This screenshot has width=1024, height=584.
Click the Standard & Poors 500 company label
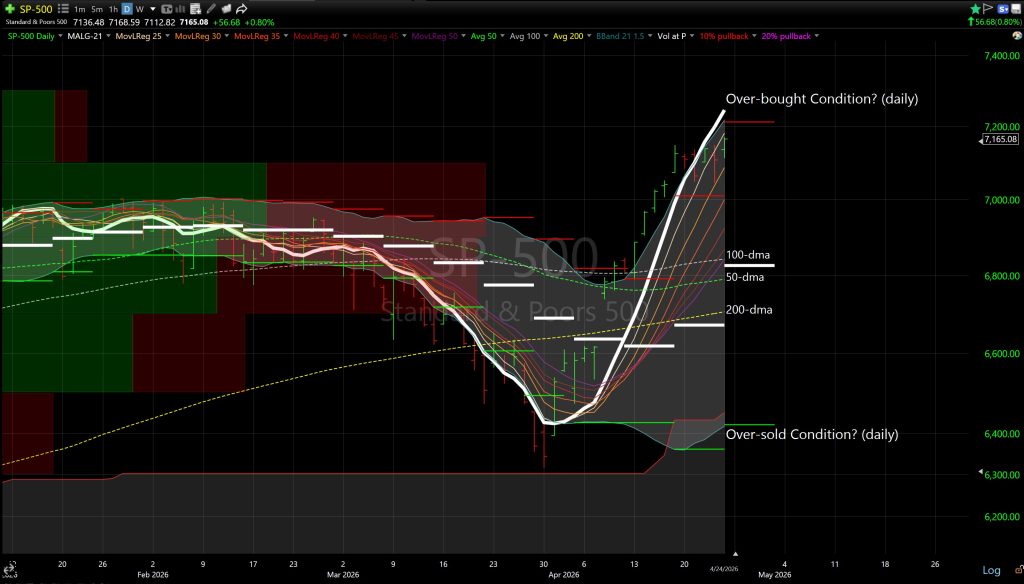click(36, 22)
